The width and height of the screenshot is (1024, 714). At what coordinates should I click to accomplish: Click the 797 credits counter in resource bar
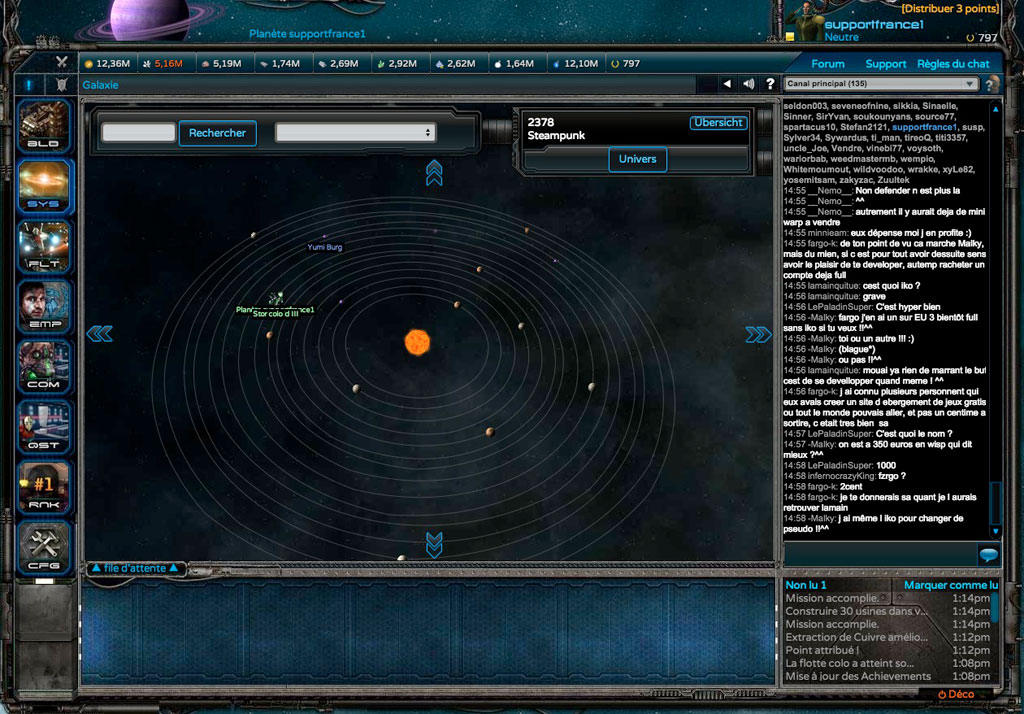point(626,63)
